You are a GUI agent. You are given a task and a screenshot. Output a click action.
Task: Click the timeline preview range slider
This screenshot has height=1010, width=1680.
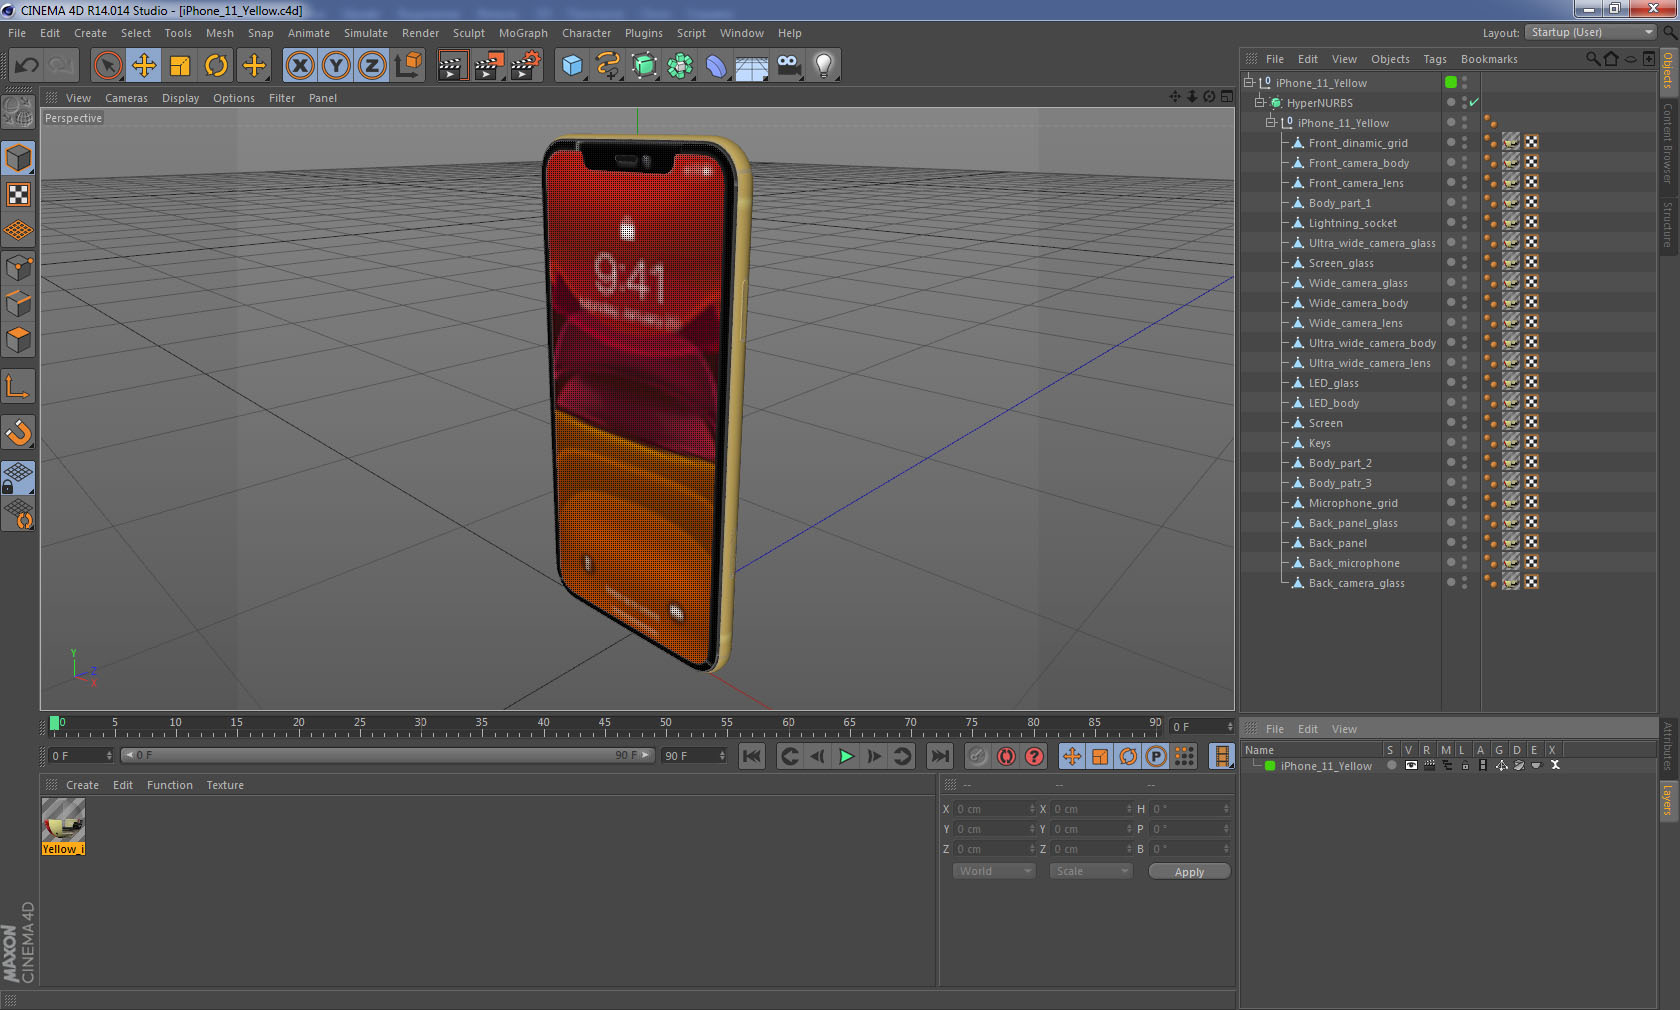(x=387, y=755)
